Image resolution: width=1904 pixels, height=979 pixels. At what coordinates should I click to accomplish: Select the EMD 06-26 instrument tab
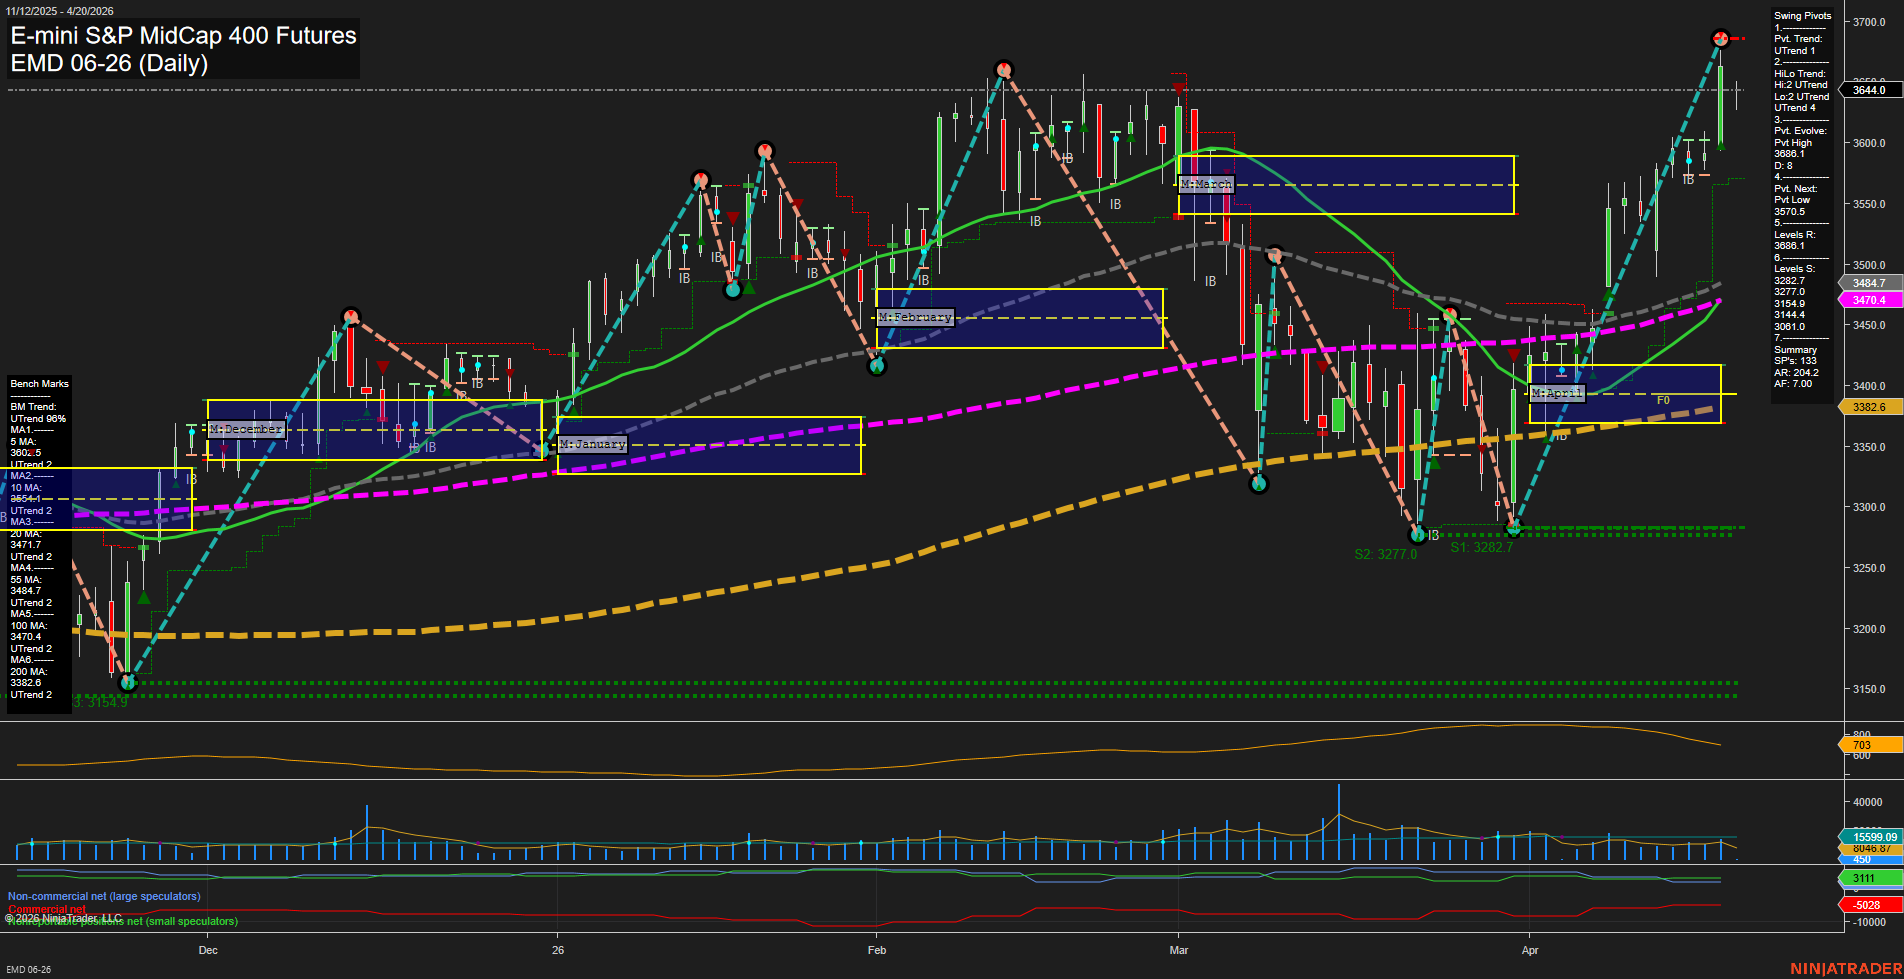(x=29, y=969)
